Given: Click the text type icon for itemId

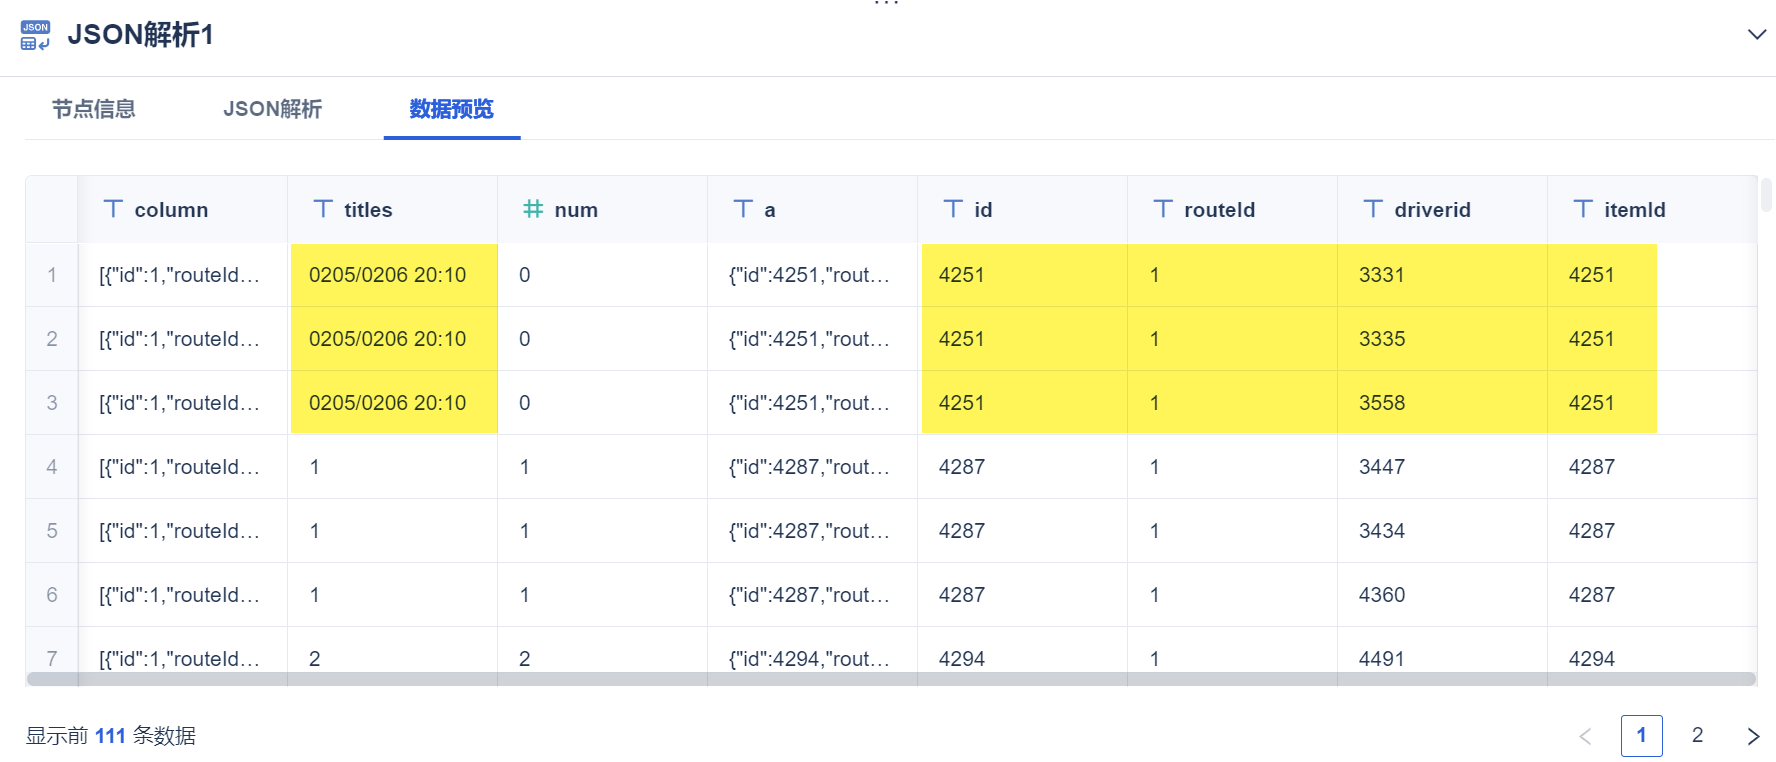Looking at the screenshot, I should point(1583,209).
